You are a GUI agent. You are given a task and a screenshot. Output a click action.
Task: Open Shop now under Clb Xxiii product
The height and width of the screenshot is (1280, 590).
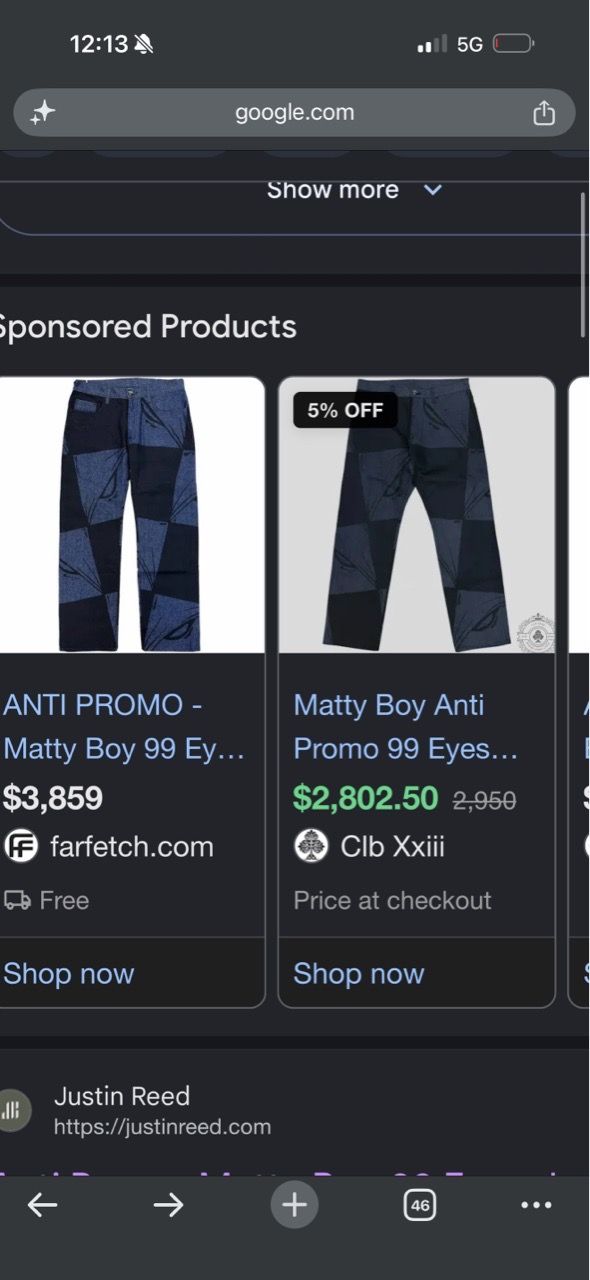(358, 973)
